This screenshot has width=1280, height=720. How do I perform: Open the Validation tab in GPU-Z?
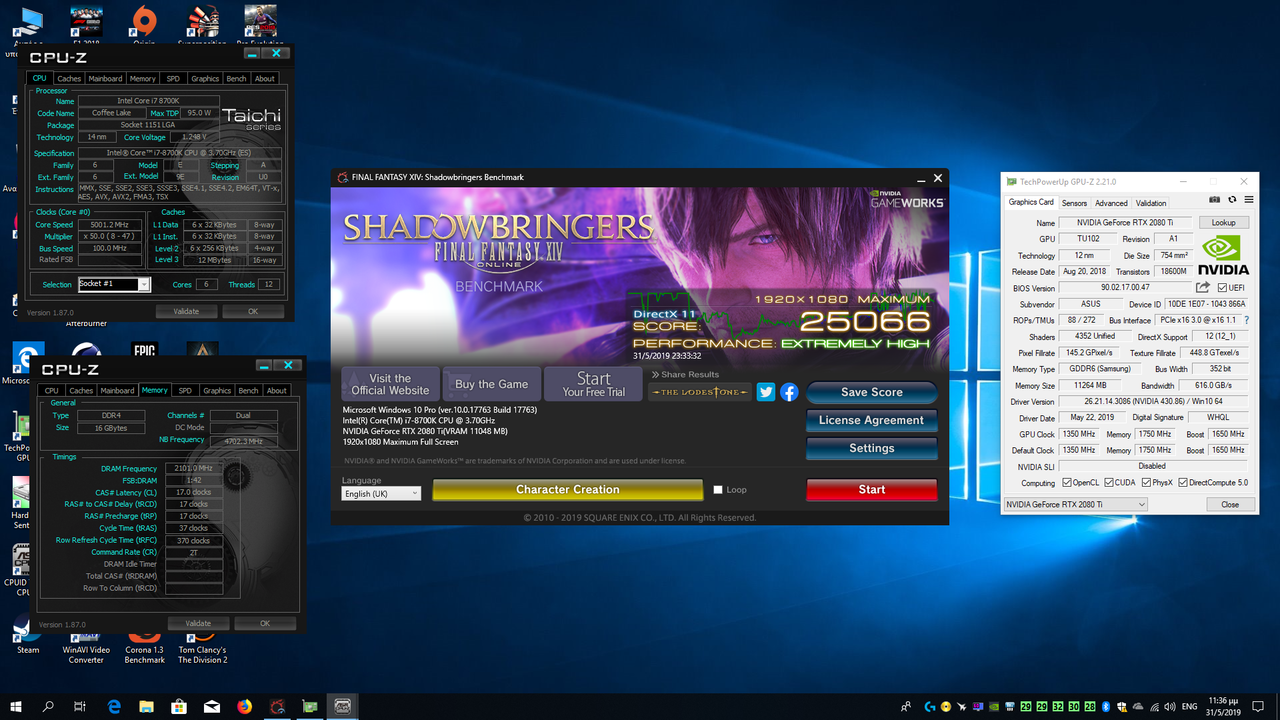point(1151,203)
